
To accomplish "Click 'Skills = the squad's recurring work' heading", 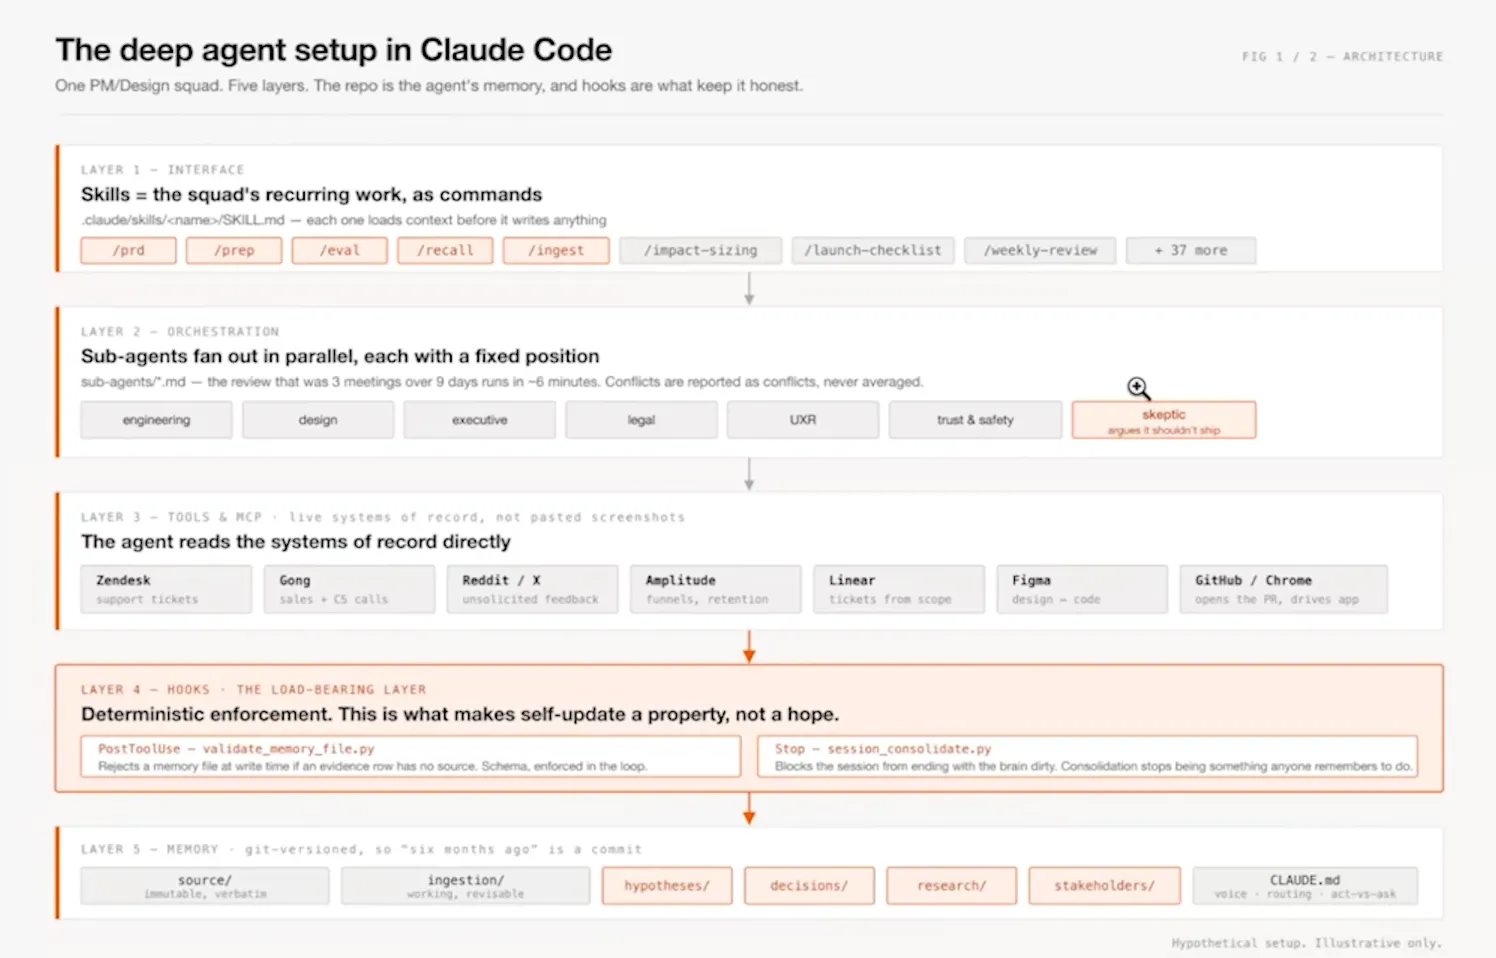I will 311,195.
